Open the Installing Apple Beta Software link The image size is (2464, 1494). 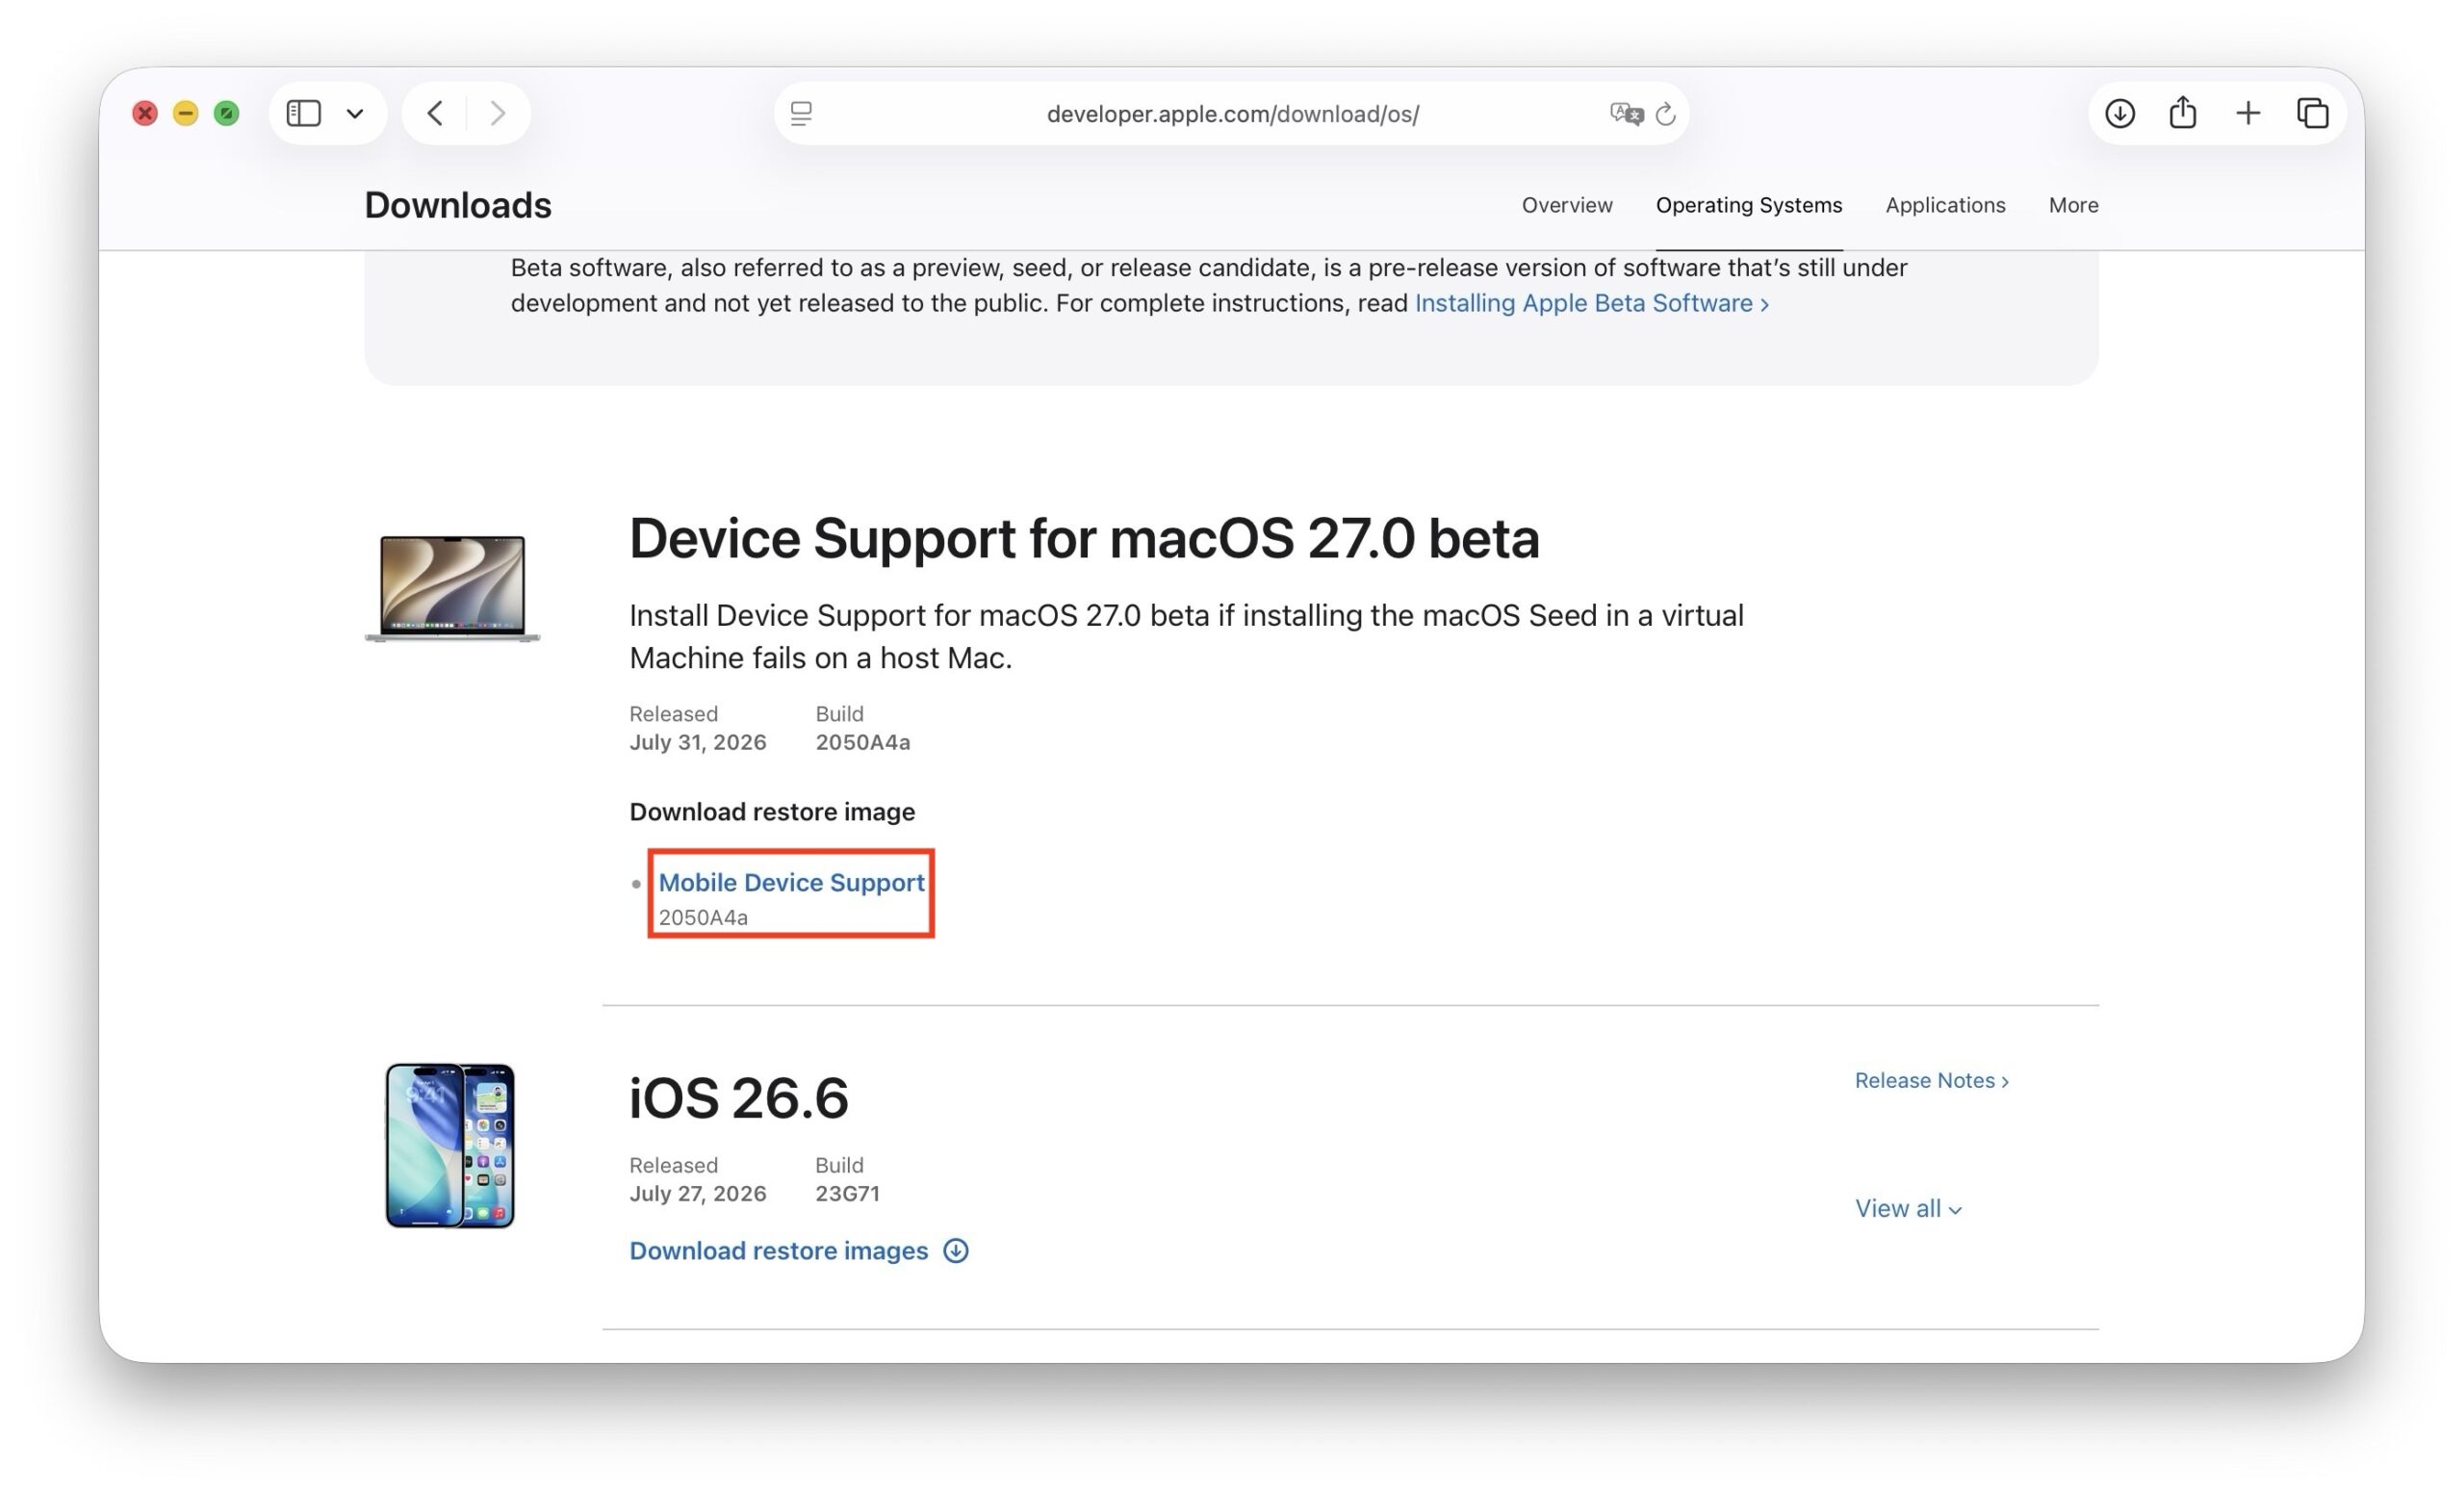point(1591,303)
